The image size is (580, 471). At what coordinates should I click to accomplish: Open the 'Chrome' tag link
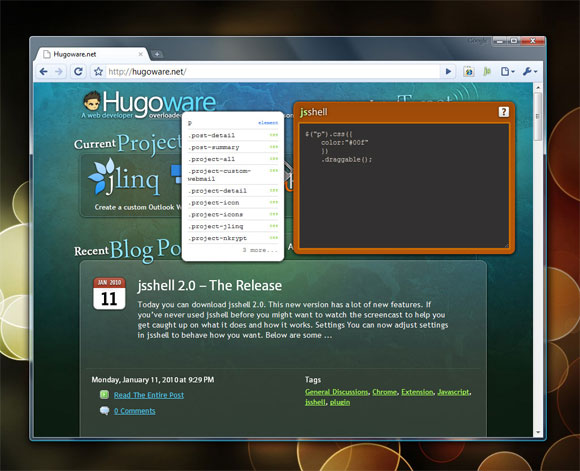[x=384, y=392]
